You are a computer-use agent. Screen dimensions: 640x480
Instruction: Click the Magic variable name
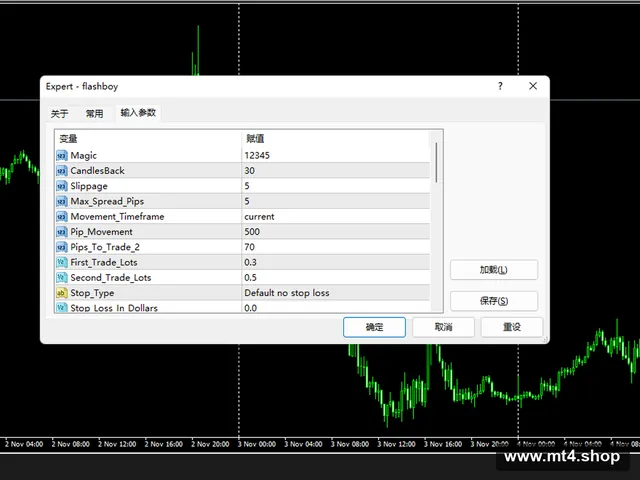pyautogui.click(x=84, y=156)
